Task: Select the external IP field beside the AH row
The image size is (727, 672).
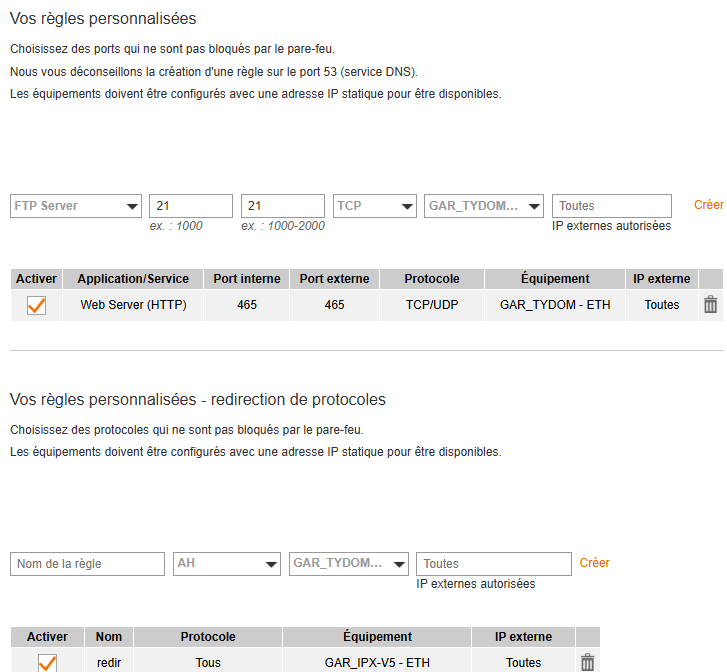Action: pos(493,564)
